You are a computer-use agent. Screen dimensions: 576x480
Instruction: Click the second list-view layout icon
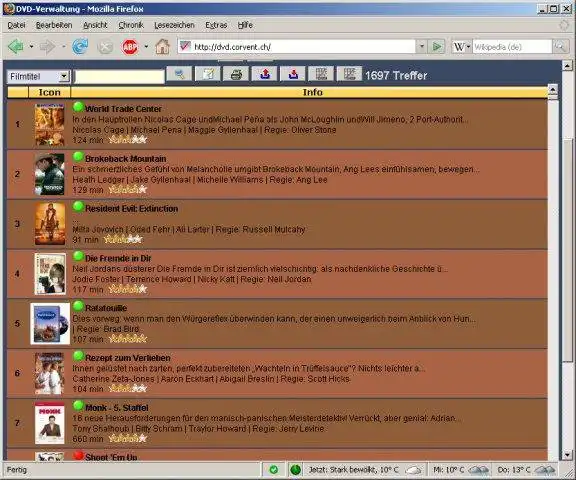pyautogui.click(x=349, y=74)
